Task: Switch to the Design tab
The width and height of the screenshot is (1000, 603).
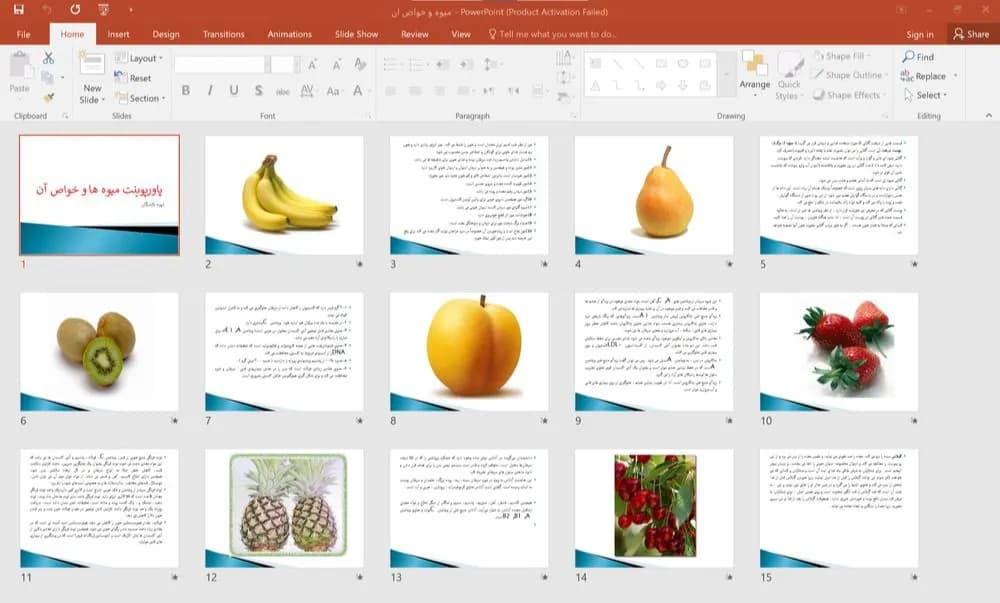Action: [166, 34]
